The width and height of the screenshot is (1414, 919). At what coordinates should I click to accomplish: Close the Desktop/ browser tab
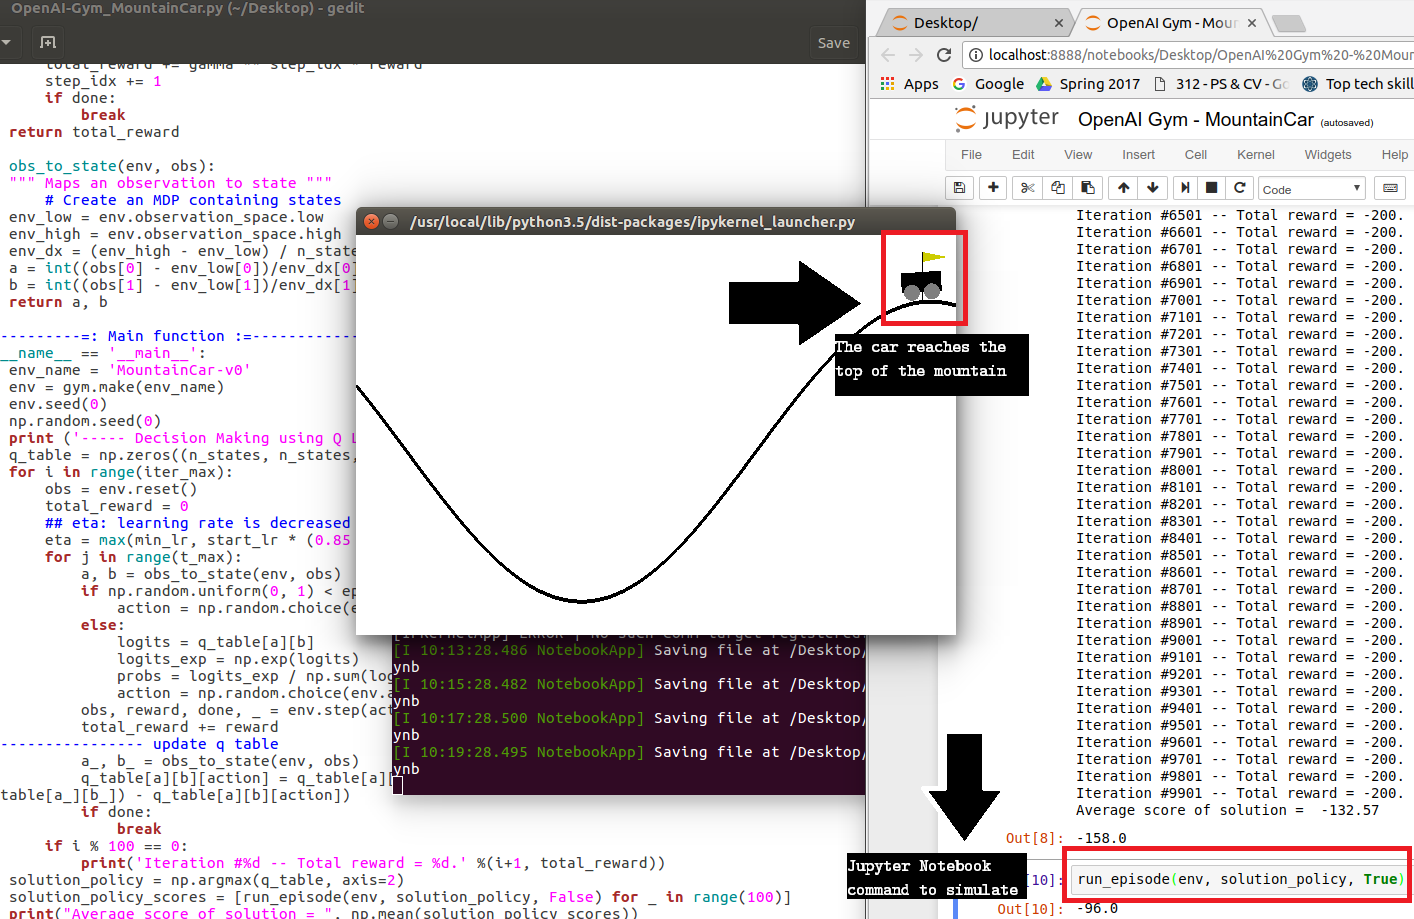(x=1059, y=23)
